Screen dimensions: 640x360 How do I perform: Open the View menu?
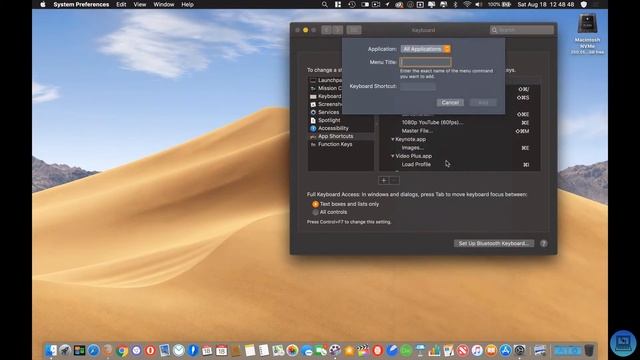point(140,4)
